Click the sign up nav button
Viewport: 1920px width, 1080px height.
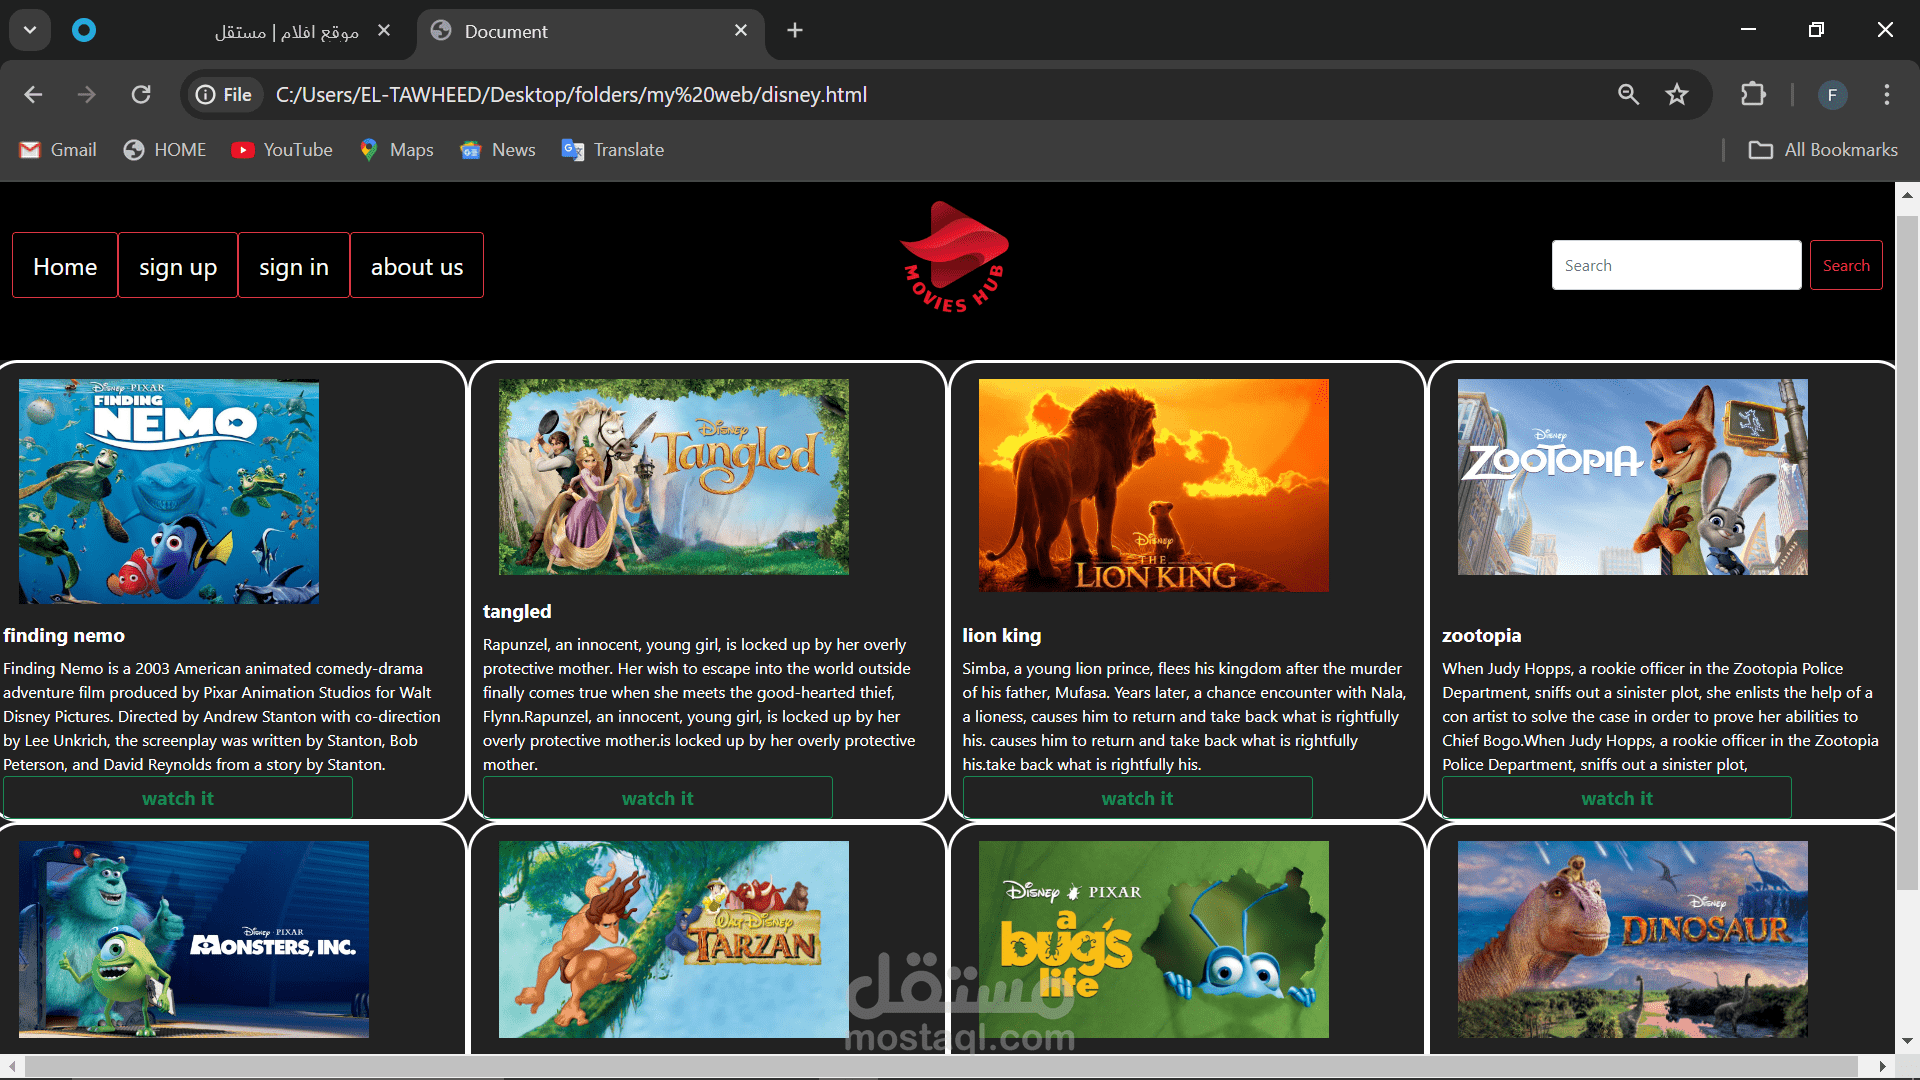(x=178, y=266)
